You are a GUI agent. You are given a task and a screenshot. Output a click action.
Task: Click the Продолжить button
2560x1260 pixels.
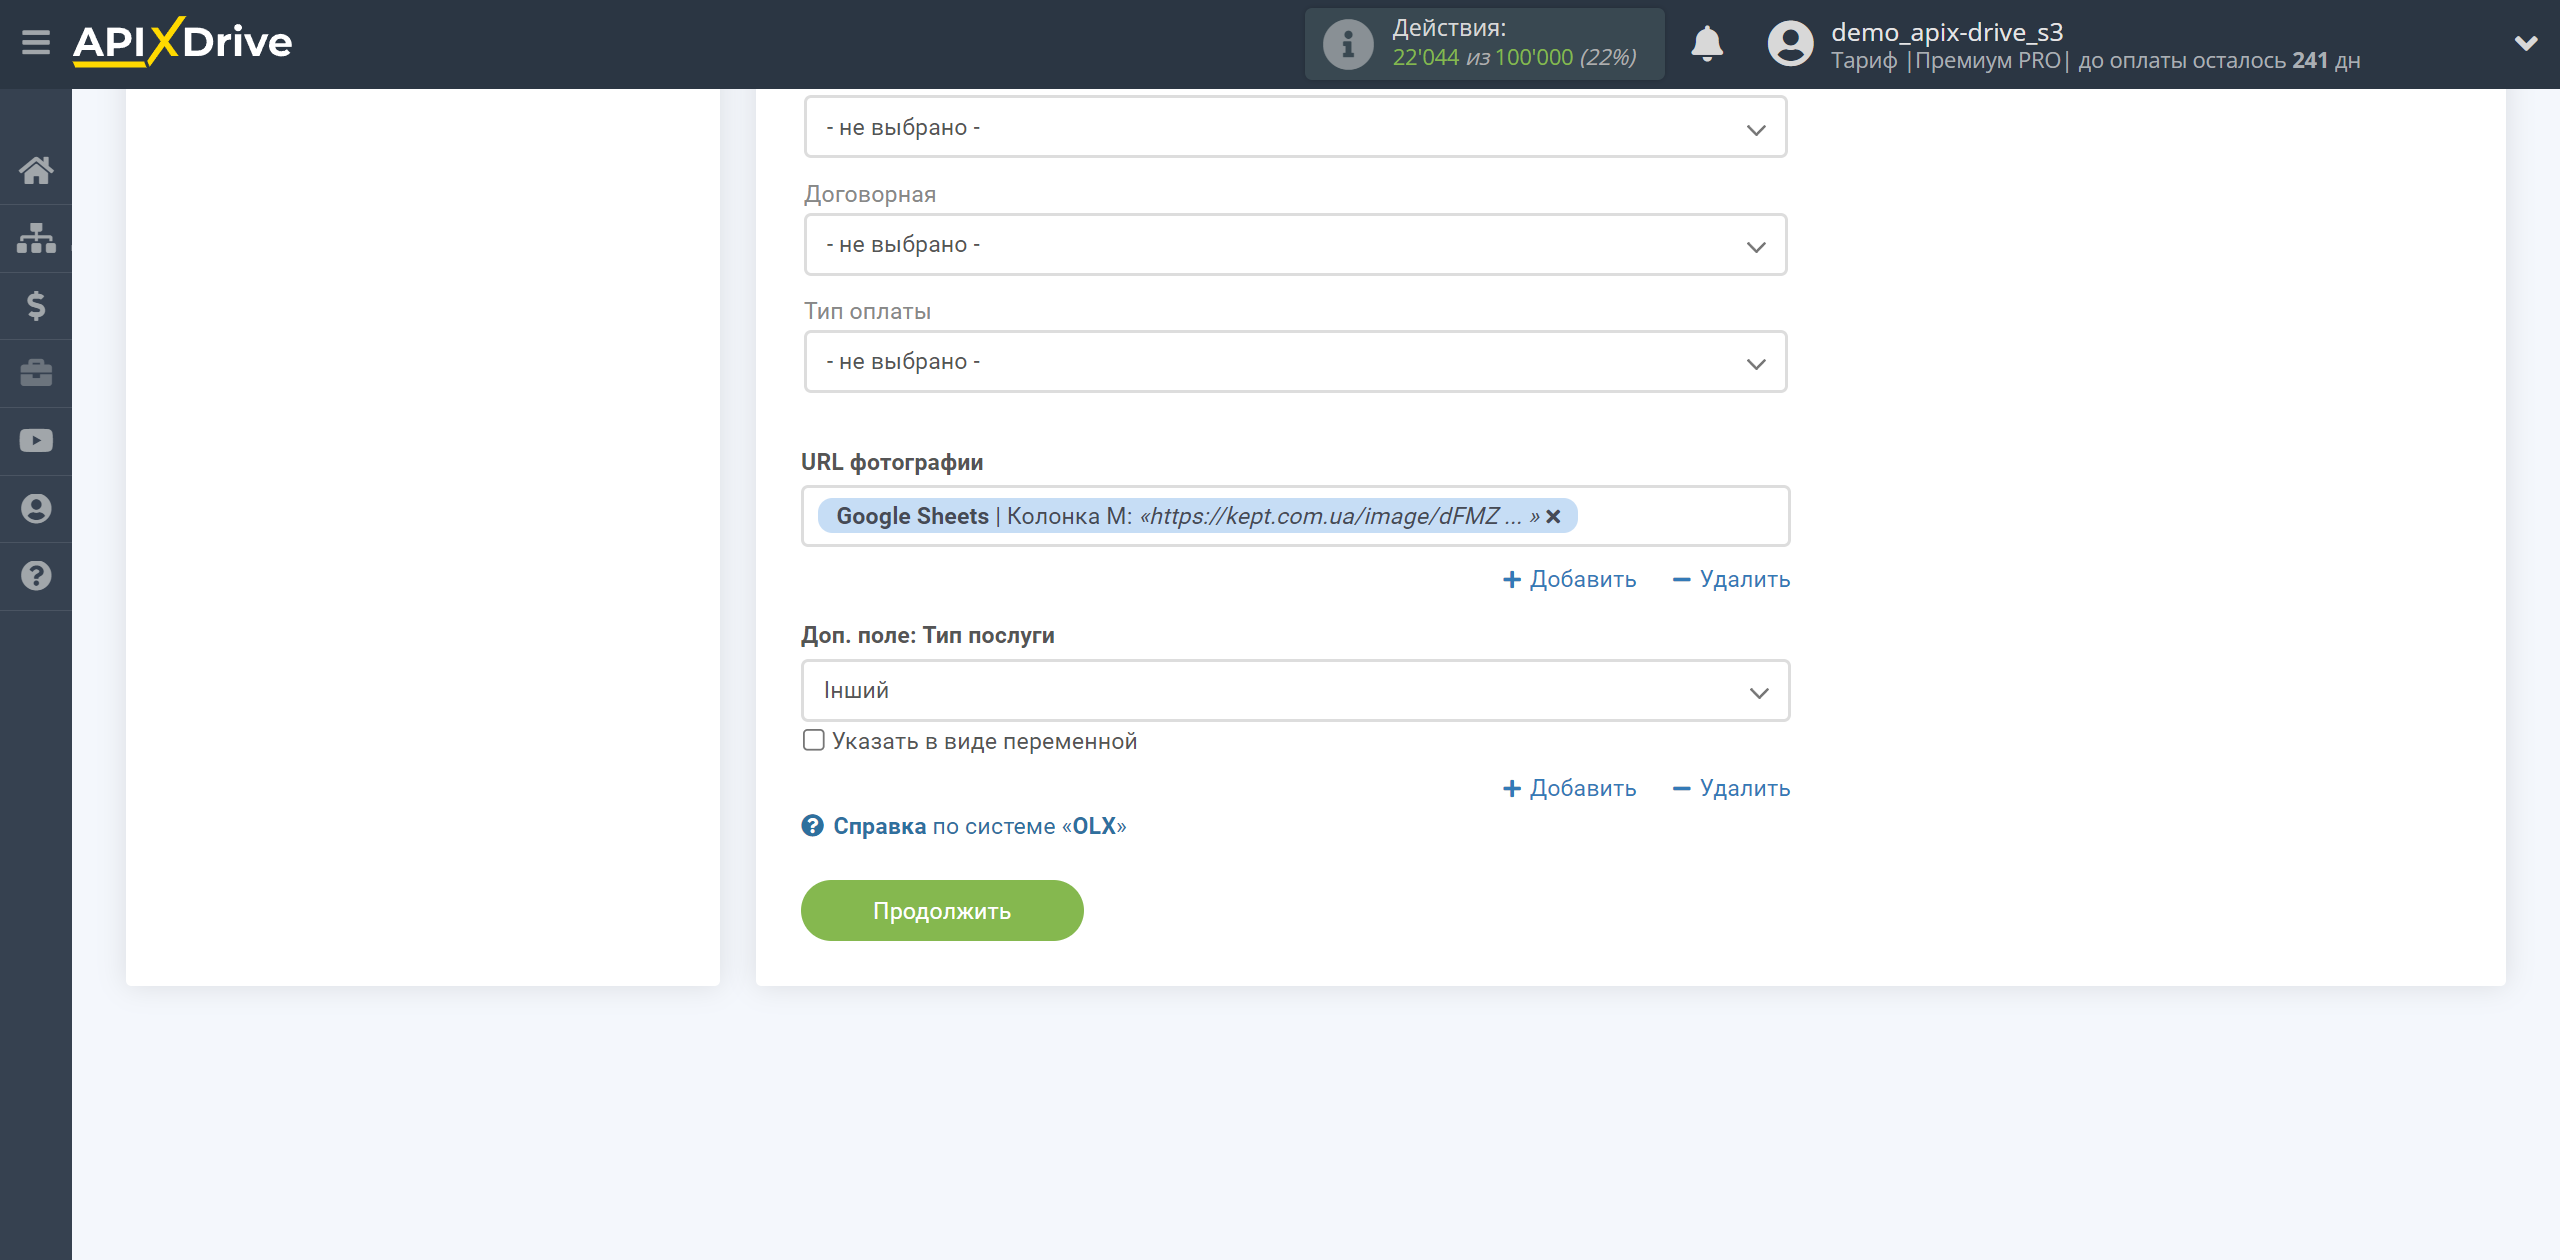tap(942, 911)
